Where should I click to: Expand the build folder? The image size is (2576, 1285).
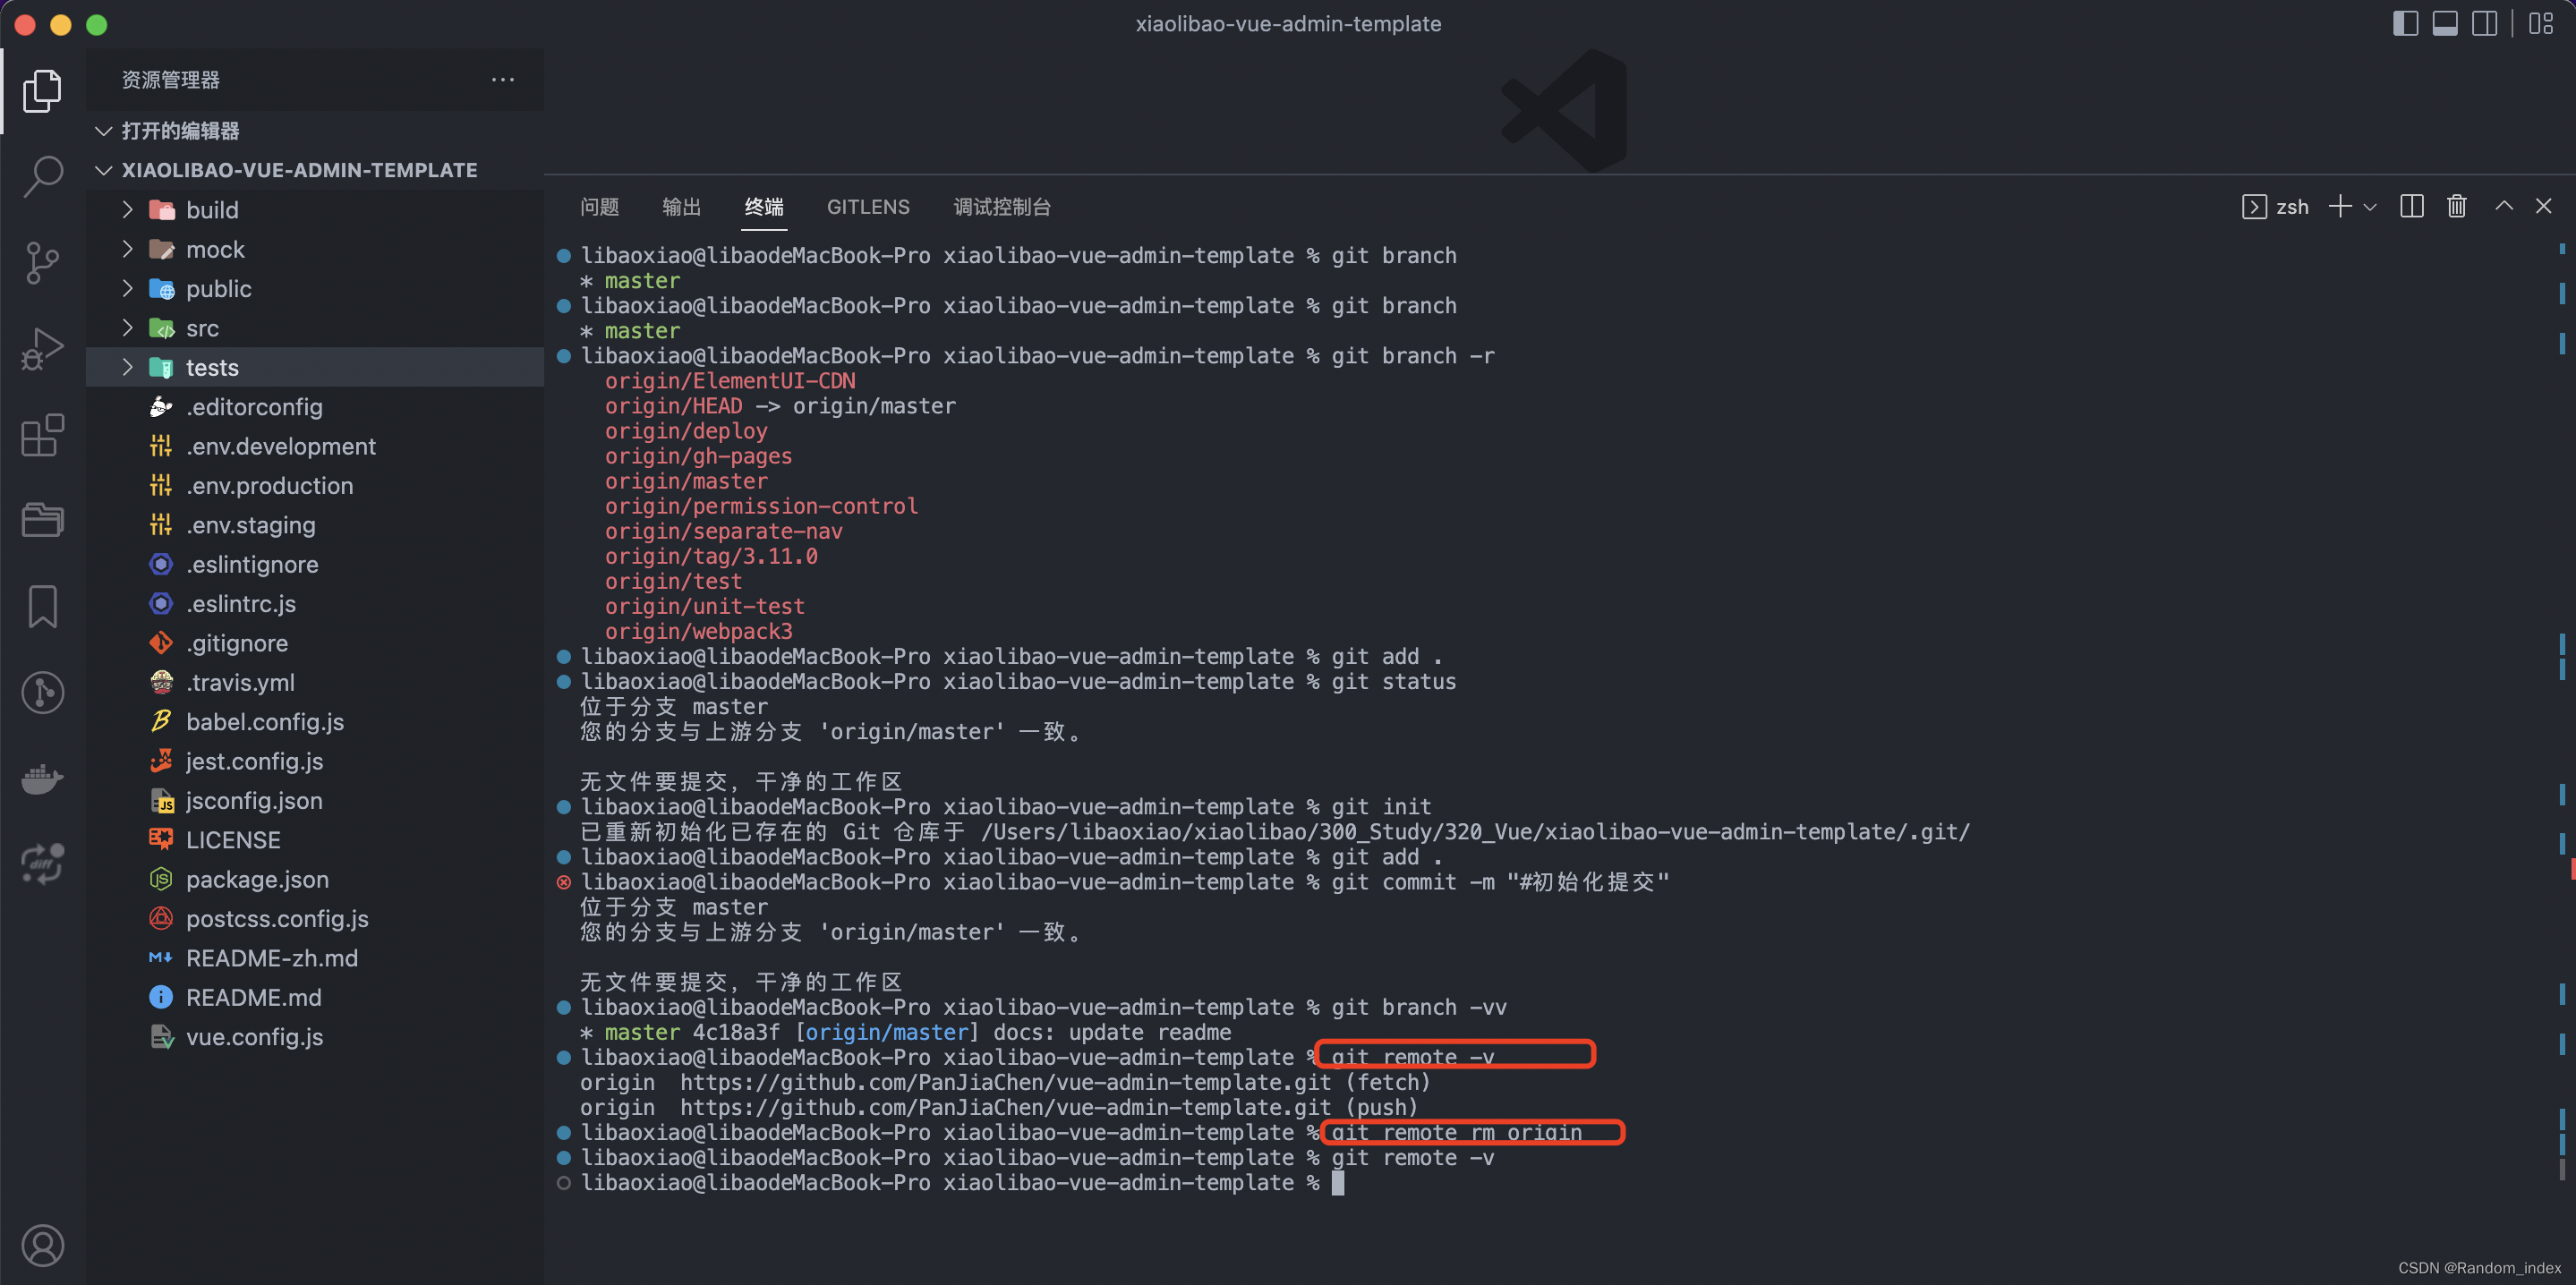point(315,210)
